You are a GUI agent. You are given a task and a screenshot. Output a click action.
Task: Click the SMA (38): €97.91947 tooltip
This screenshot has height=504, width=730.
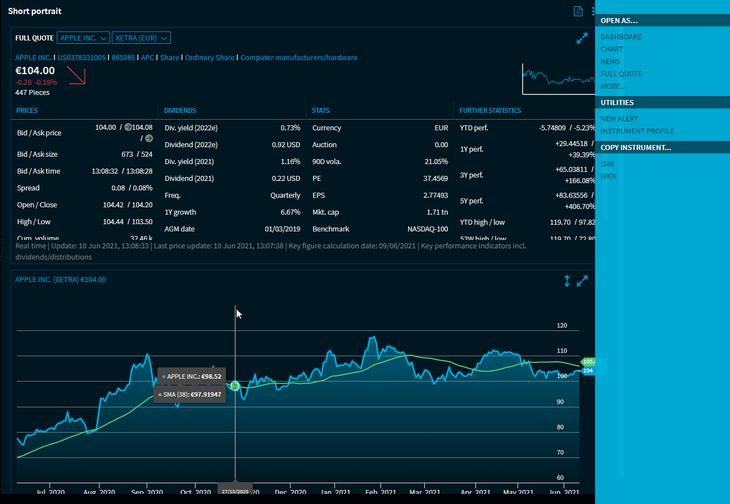[x=190, y=395]
